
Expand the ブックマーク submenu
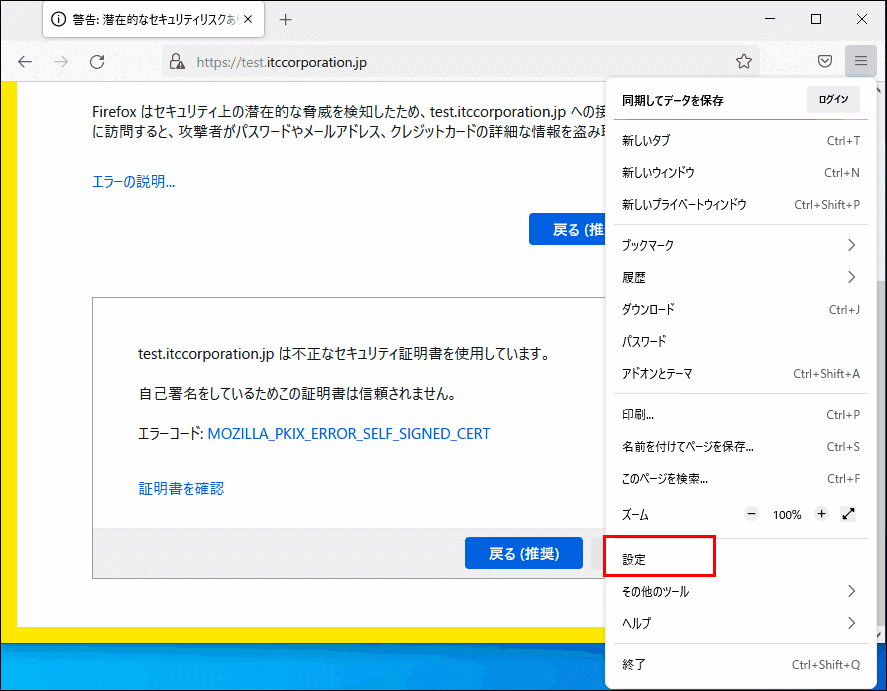point(740,245)
